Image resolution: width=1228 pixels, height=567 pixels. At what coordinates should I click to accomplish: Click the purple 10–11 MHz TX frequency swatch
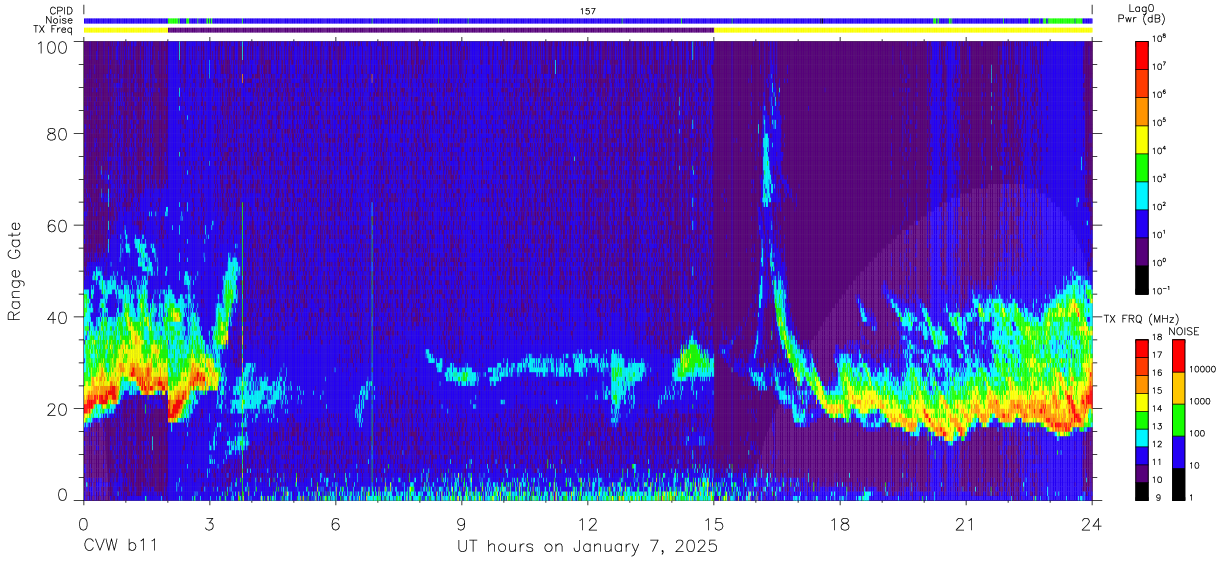(1142, 473)
